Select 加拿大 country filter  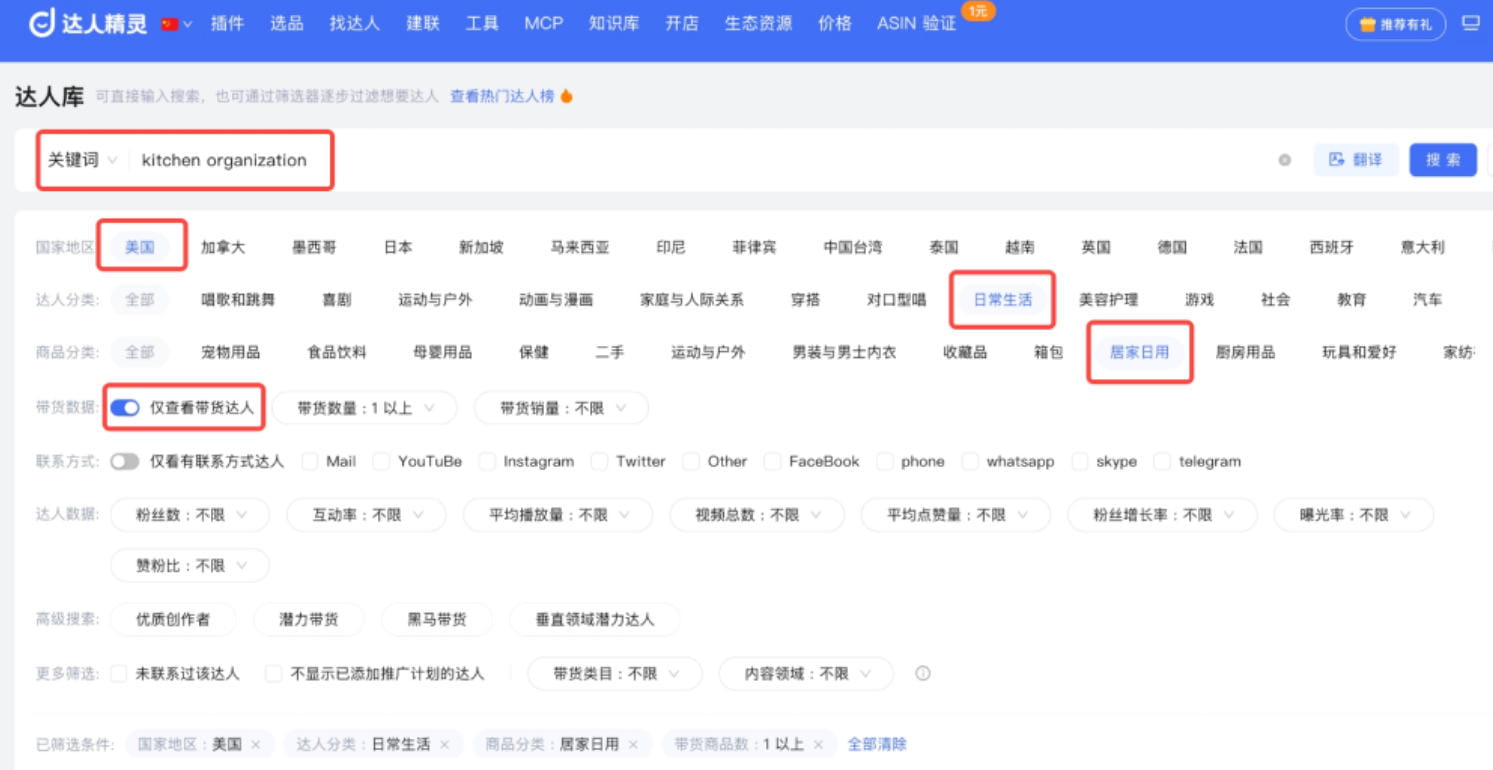pos(223,247)
